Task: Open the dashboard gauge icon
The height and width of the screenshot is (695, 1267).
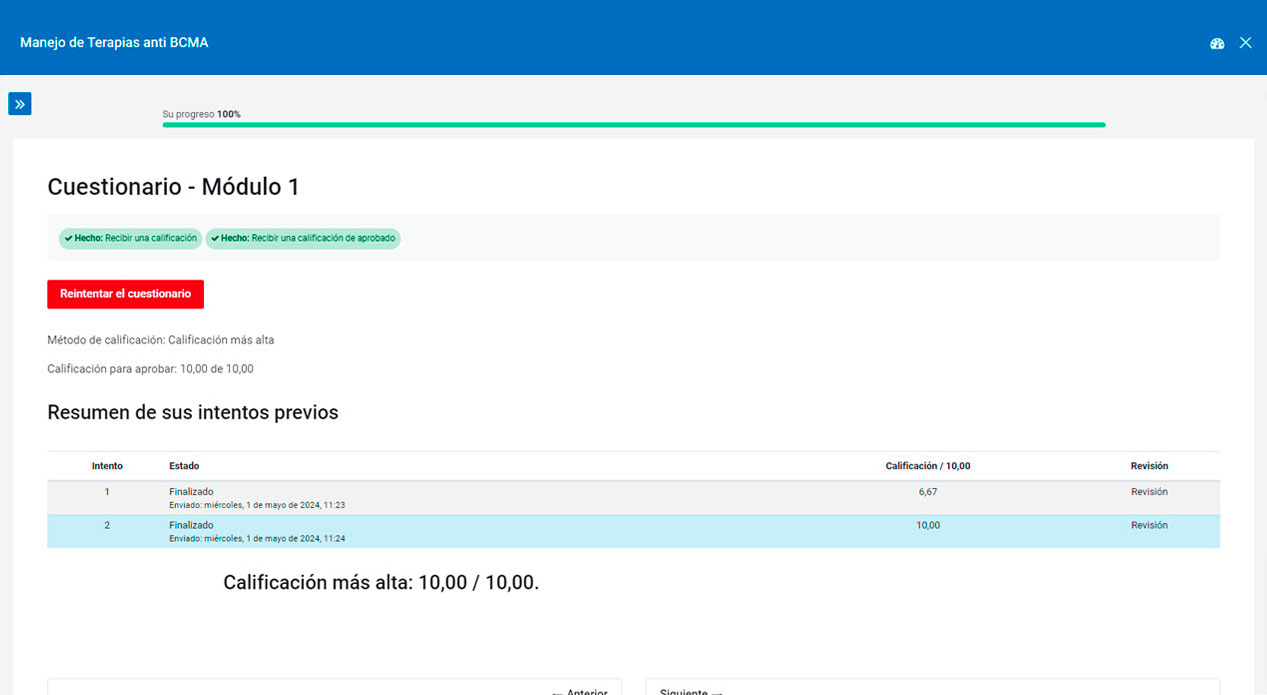Action: [x=1217, y=43]
